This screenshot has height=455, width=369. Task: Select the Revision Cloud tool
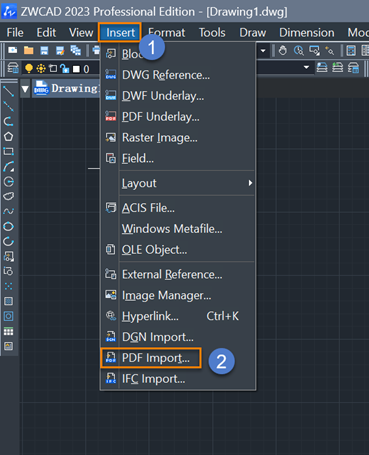[x=8, y=196]
